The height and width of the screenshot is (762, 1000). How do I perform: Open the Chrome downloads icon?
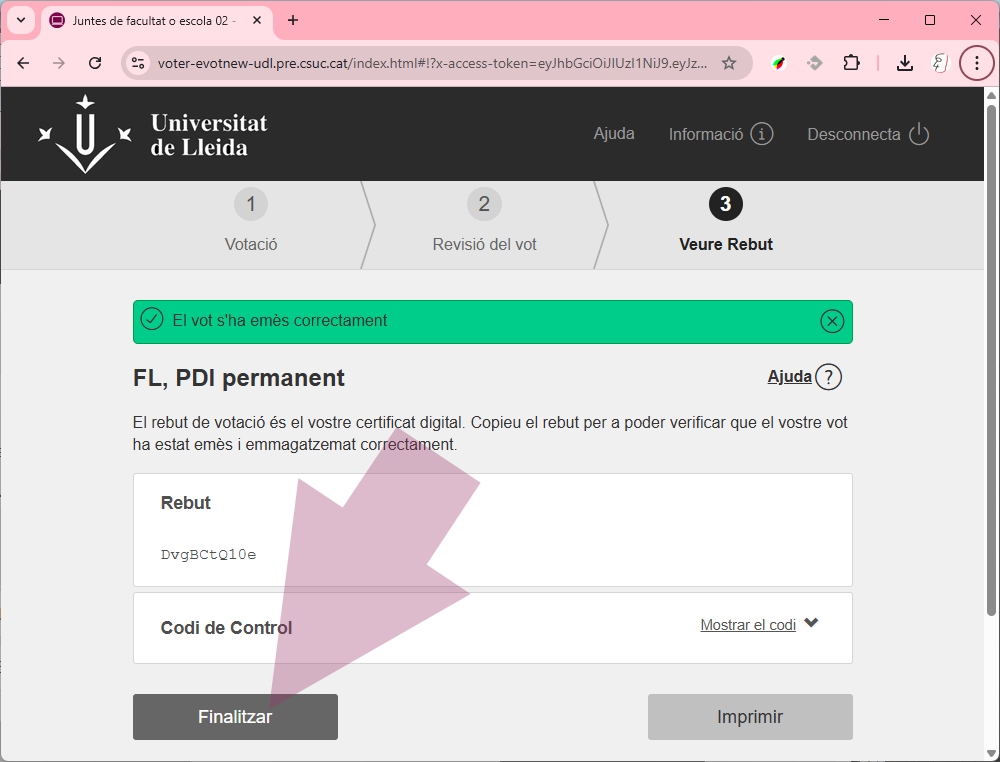coord(904,63)
